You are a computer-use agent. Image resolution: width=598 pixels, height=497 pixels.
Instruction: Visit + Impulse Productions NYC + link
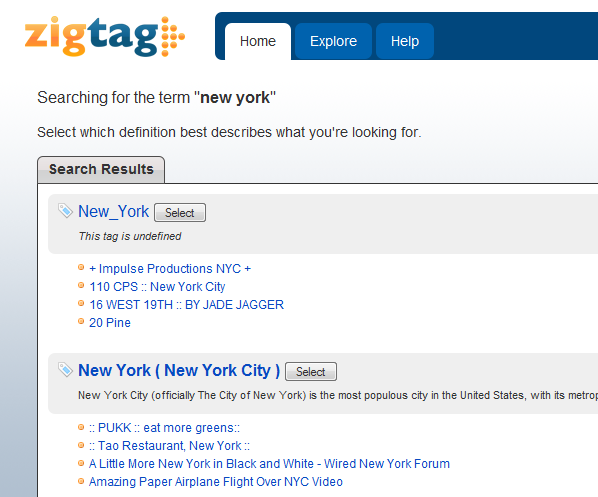(170, 269)
